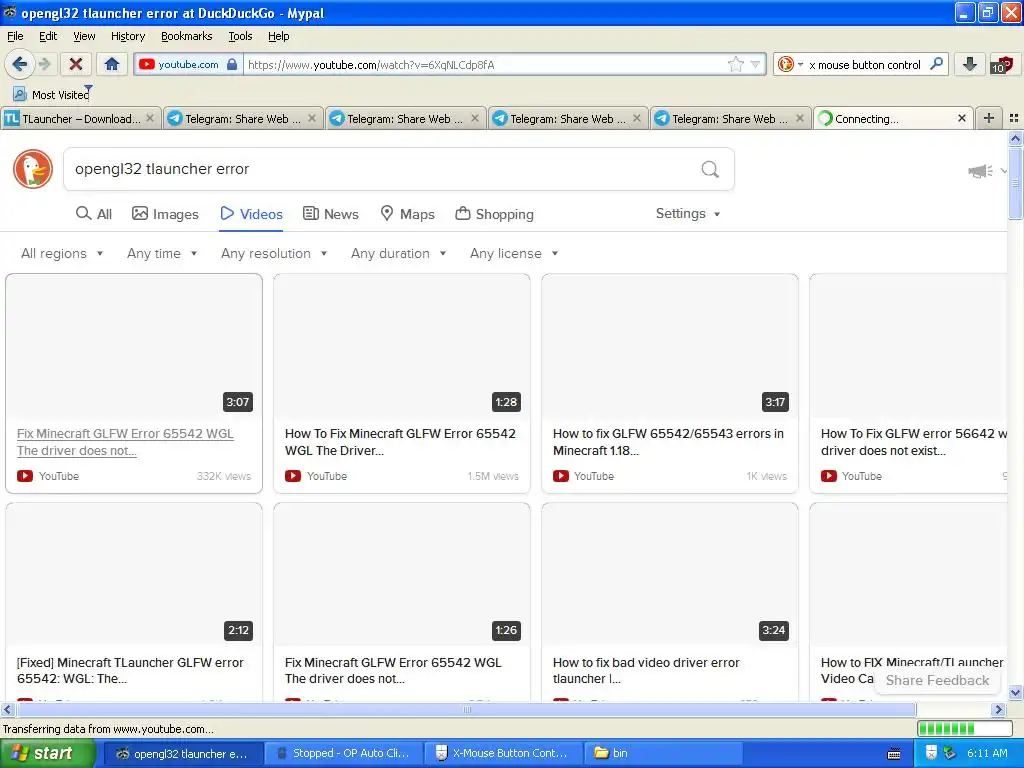Screen dimensions: 1024x768
Task: Switch to Shopping results
Action: point(494,214)
